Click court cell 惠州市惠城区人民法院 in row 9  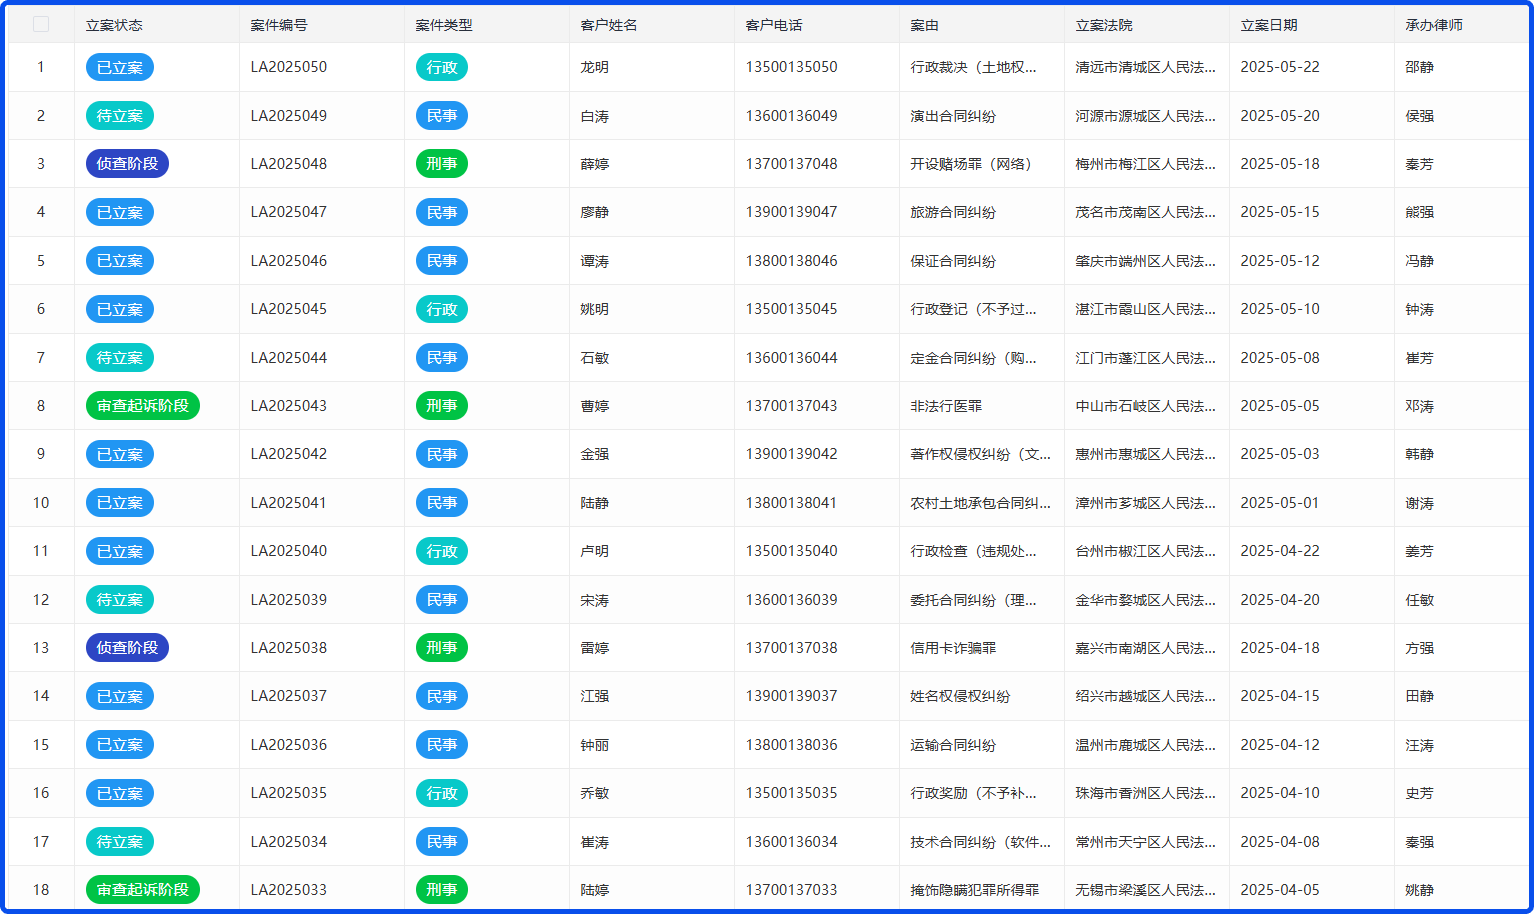point(1145,454)
